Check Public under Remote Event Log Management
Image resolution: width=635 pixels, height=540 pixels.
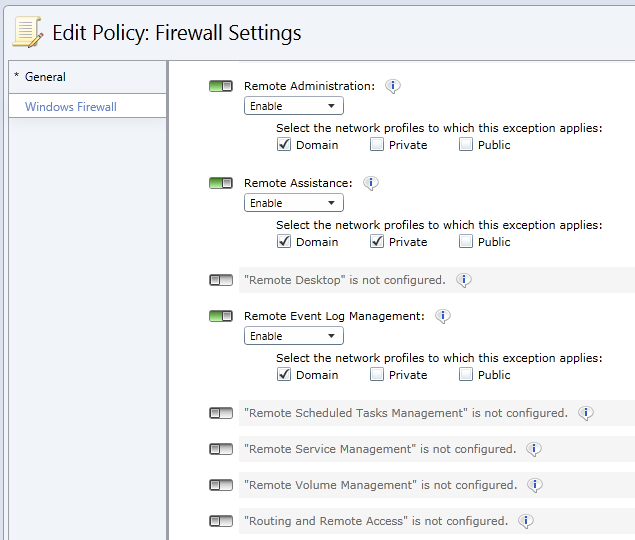point(467,375)
